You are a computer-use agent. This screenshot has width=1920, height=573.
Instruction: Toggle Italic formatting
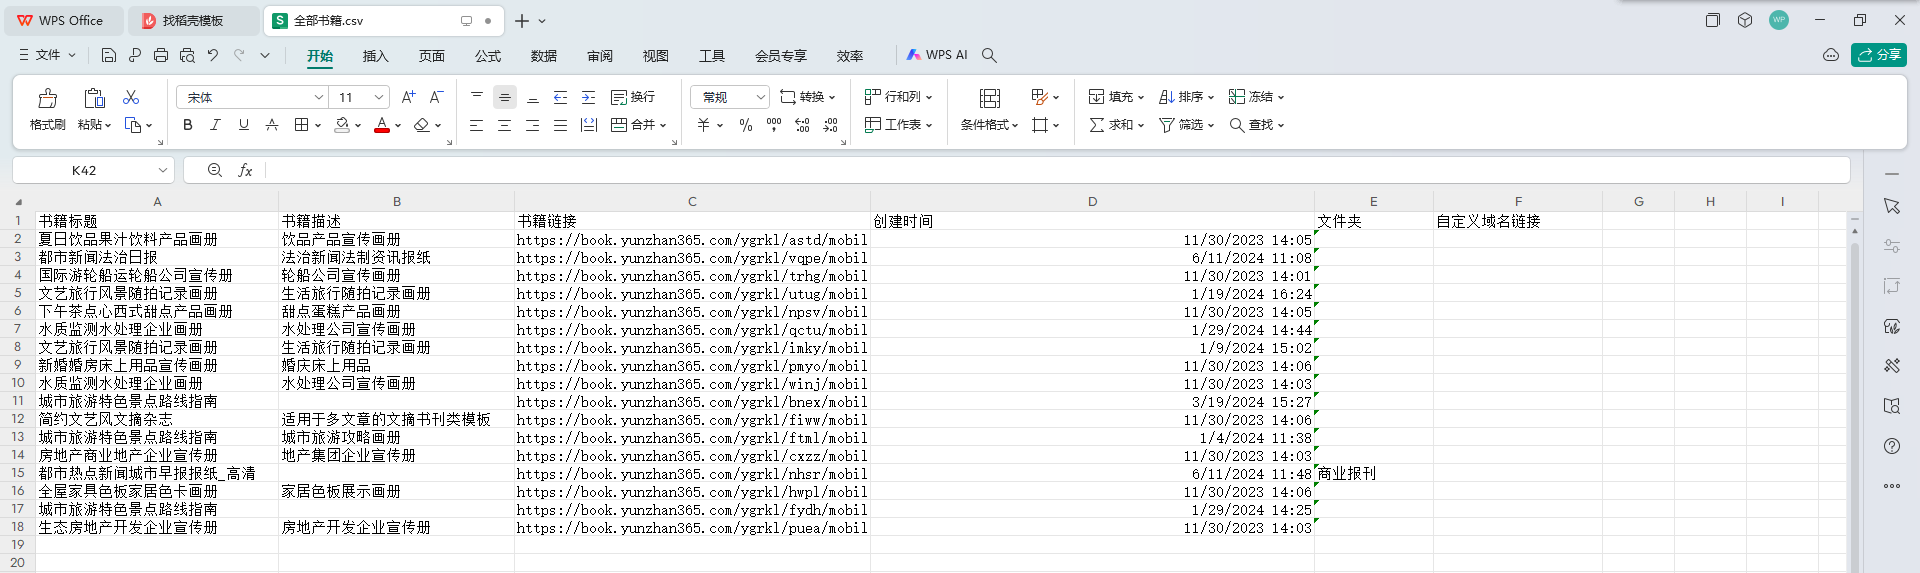click(x=215, y=125)
